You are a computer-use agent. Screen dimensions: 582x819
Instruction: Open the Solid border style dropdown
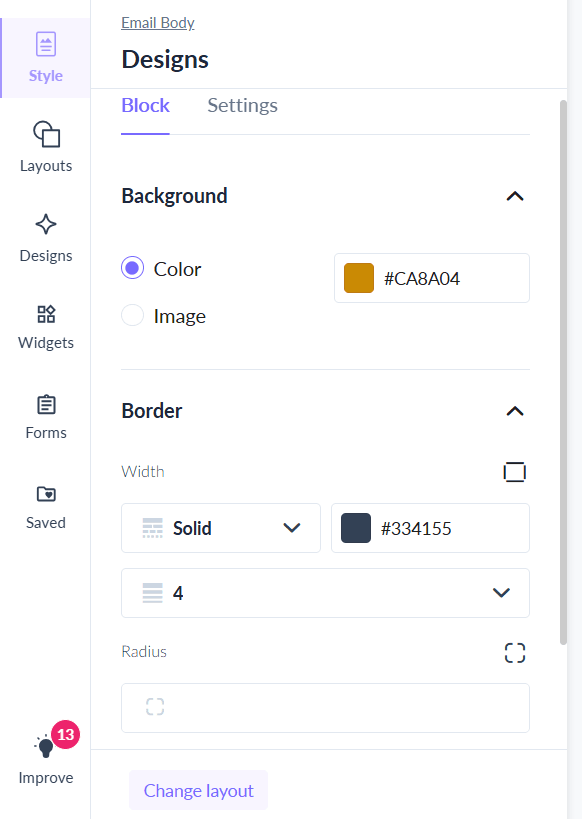coord(220,528)
